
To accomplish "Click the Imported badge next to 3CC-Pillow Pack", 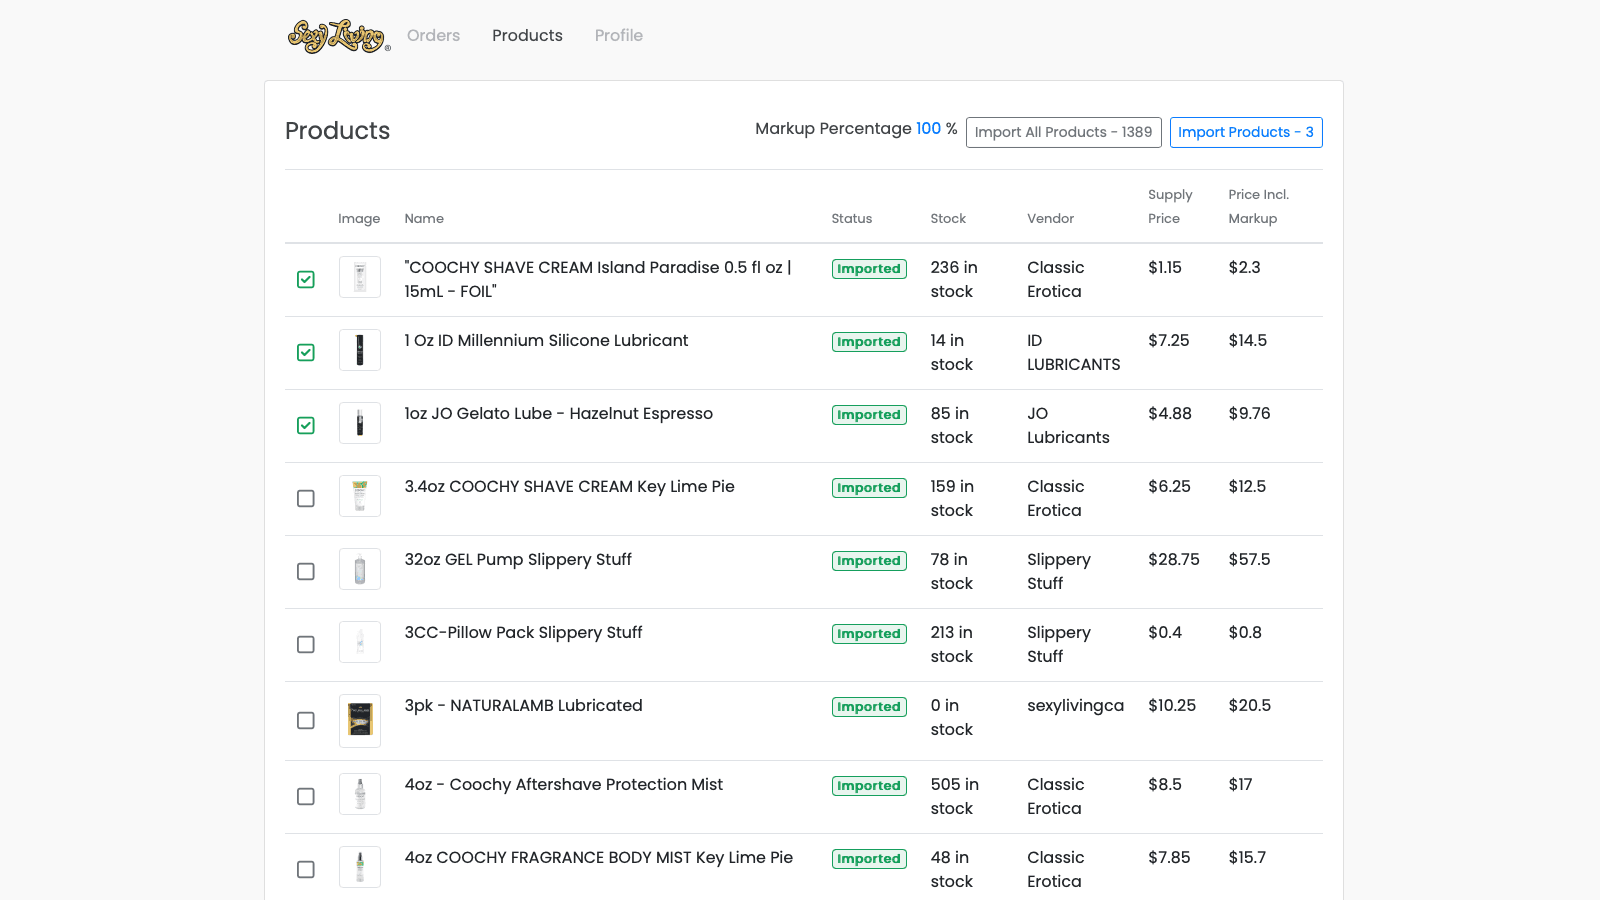I will pos(868,633).
